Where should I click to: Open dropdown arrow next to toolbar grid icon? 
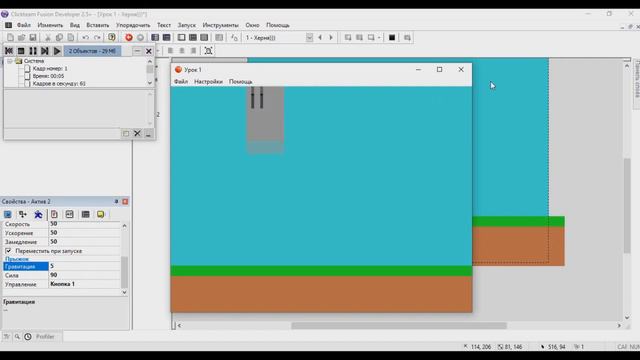pyautogui.click(x=379, y=38)
